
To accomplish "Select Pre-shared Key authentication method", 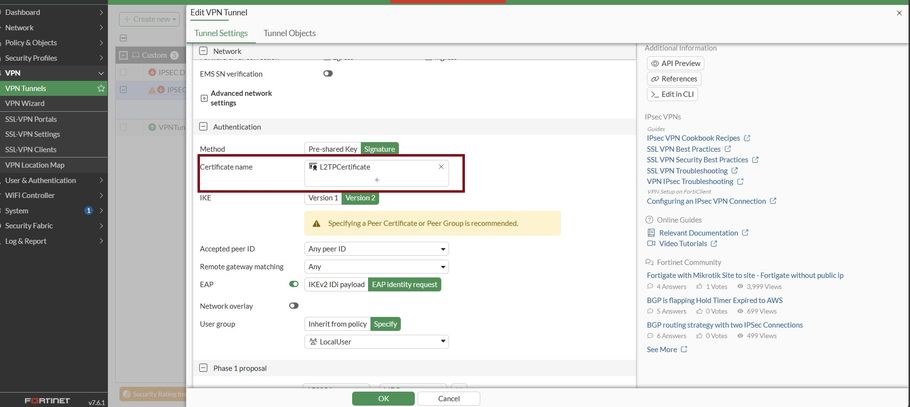I will [333, 149].
